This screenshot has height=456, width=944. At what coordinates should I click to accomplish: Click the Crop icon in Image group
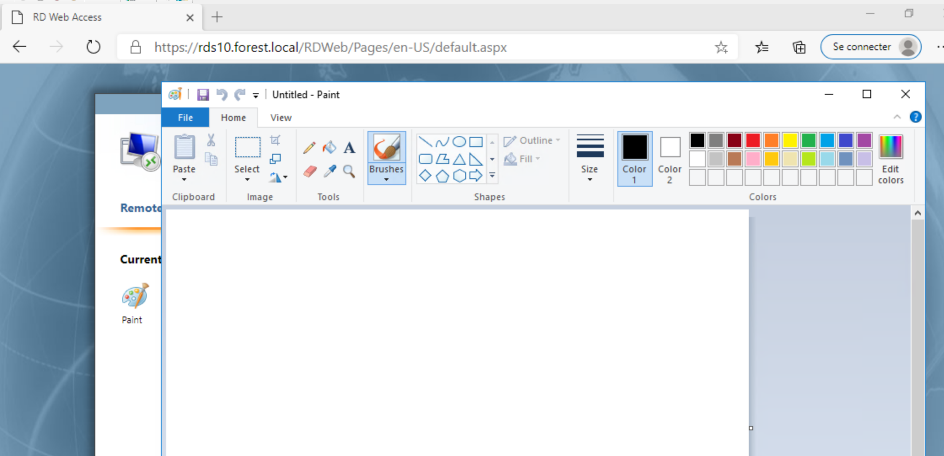point(275,140)
